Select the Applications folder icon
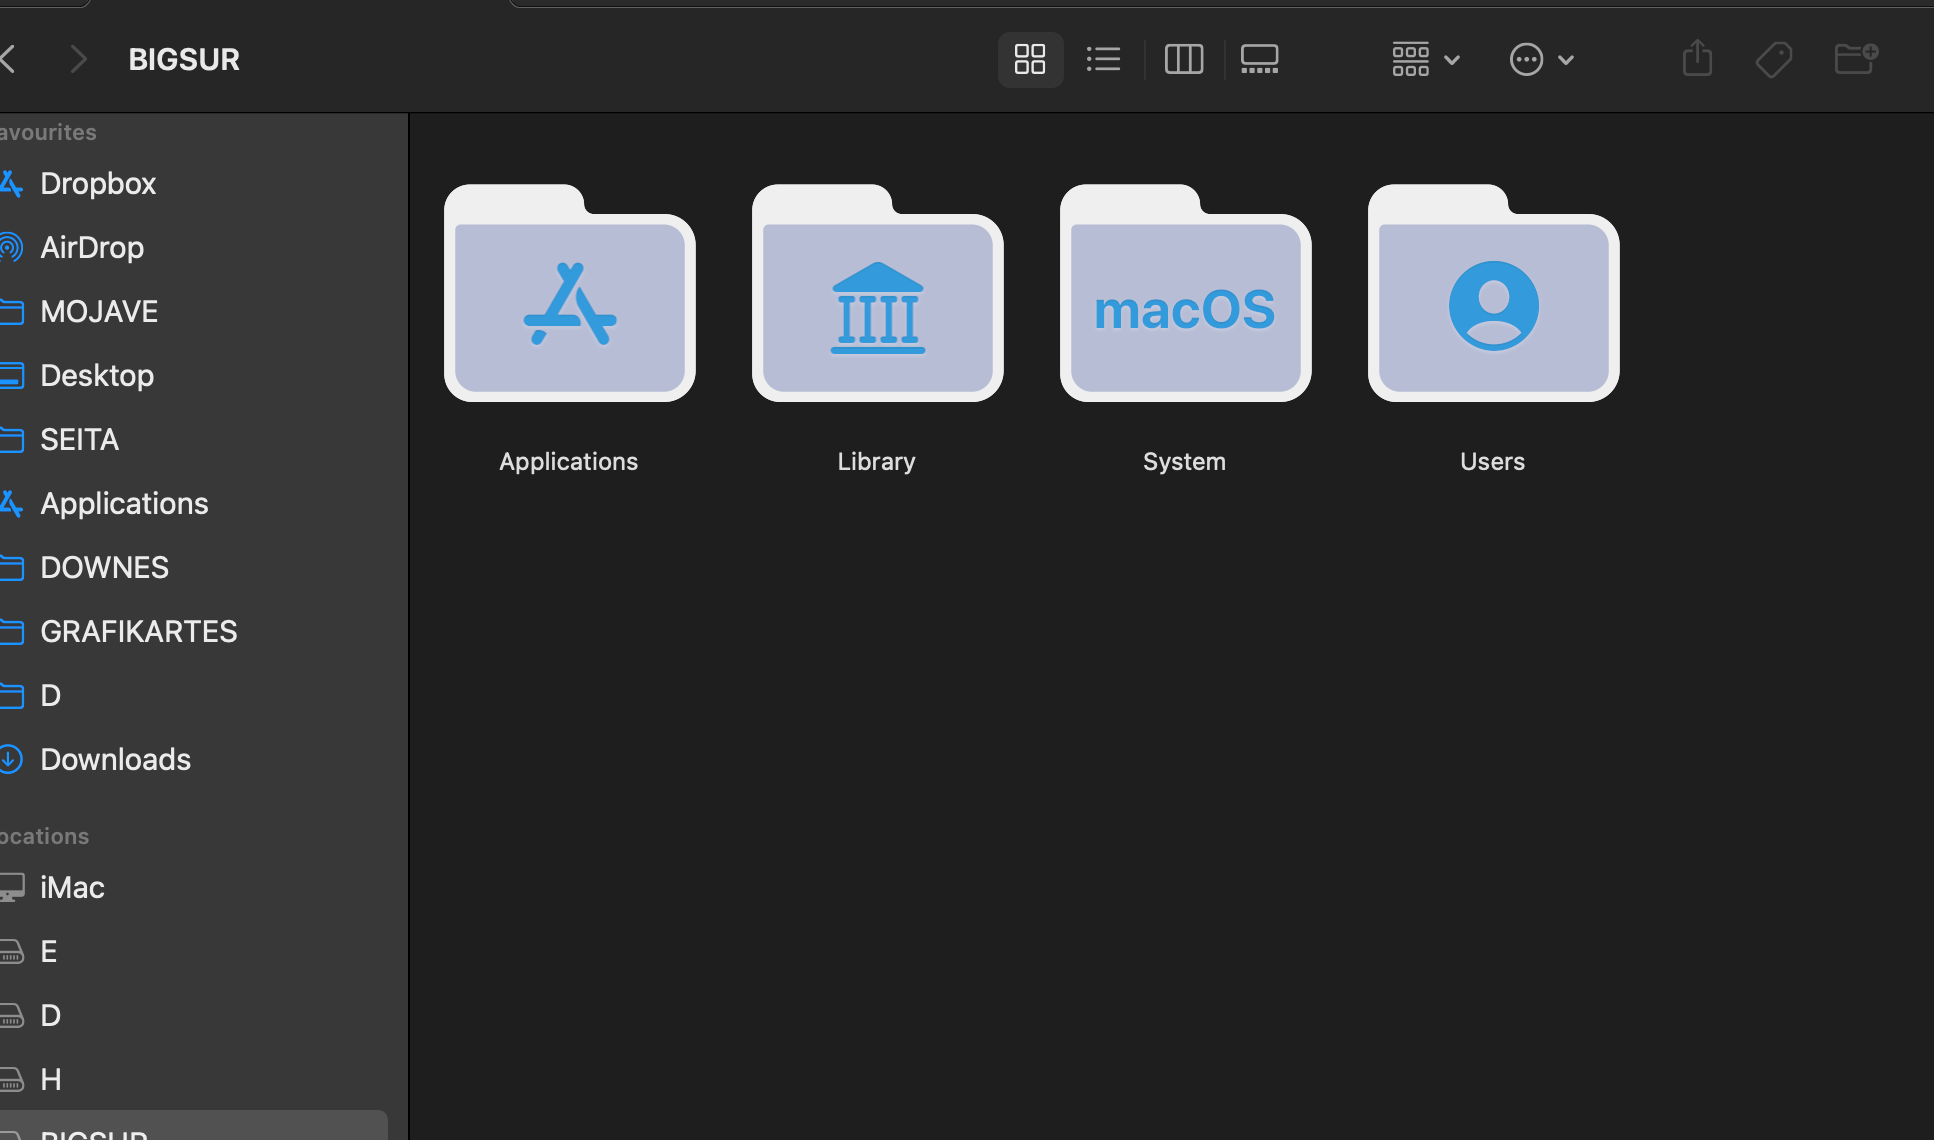Image resolution: width=1934 pixels, height=1140 pixels. click(569, 295)
